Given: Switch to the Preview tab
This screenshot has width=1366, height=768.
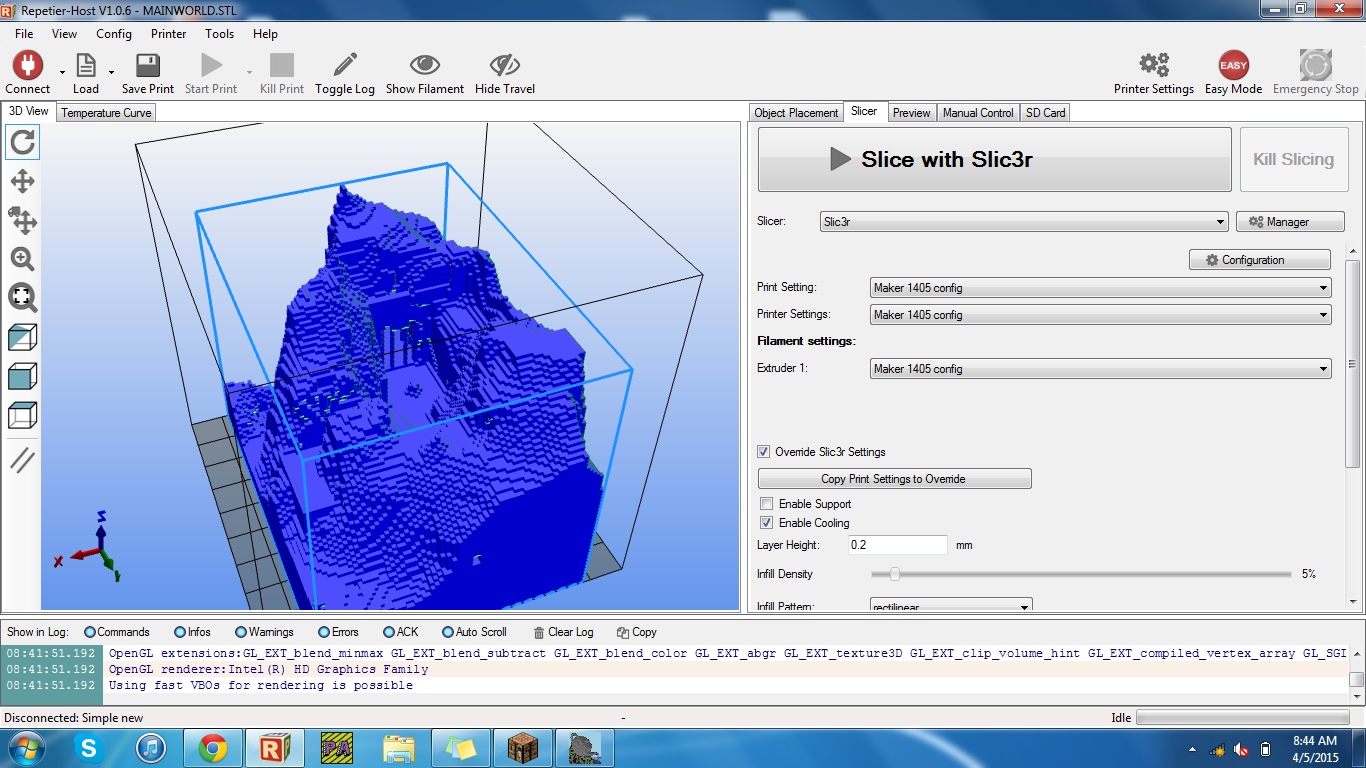Looking at the screenshot, I should (x=911, y=113).
